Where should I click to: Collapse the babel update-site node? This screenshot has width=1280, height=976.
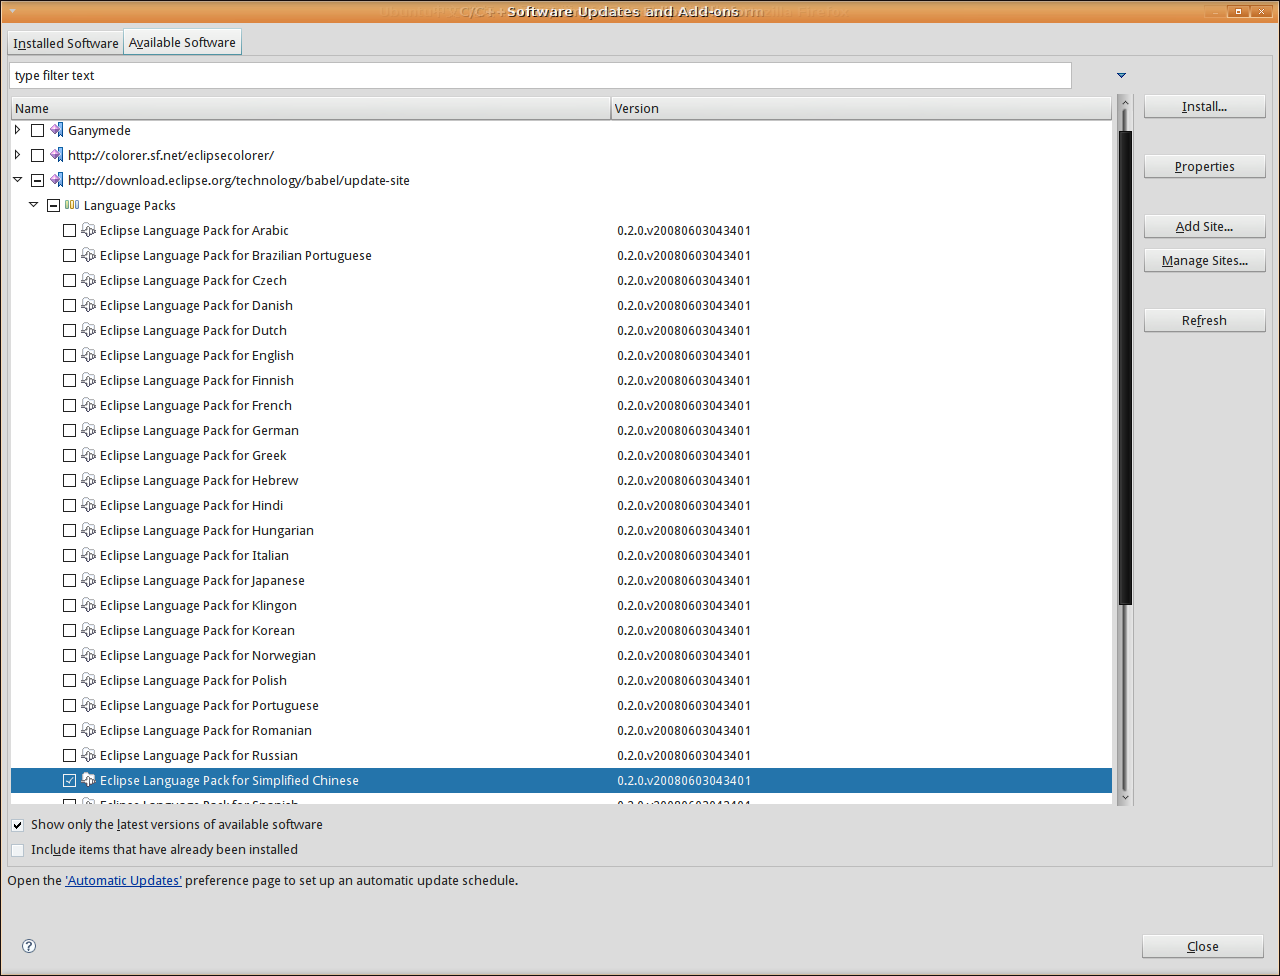[17, 180]
